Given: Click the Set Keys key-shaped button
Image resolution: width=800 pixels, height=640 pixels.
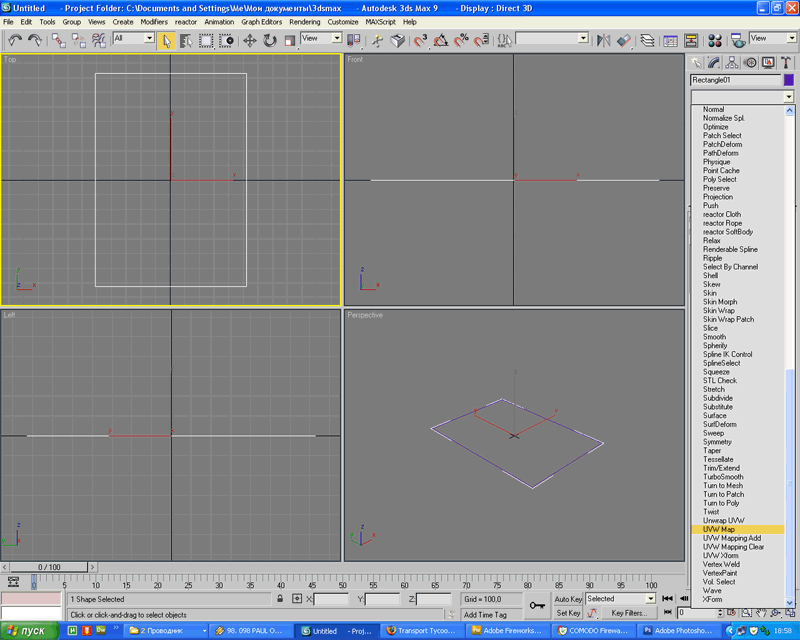Looking at the screenshot, I should [x=537, y=605].
